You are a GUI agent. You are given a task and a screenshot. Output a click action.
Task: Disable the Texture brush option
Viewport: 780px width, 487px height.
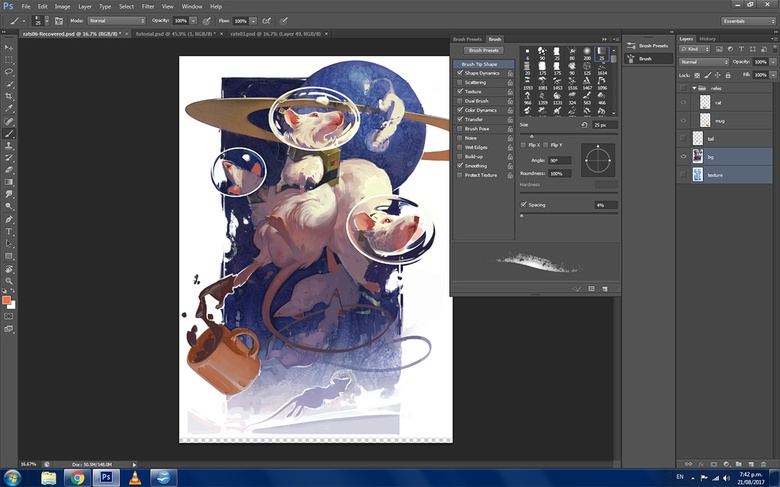[460, 91]
